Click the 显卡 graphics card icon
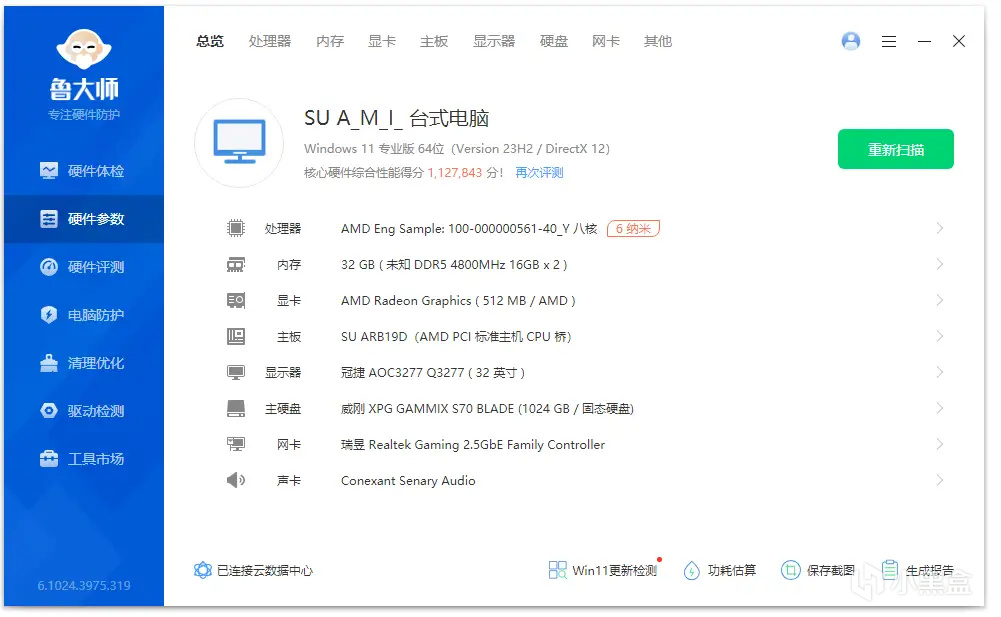This screenshot has height=617, width=1001. 236,300
